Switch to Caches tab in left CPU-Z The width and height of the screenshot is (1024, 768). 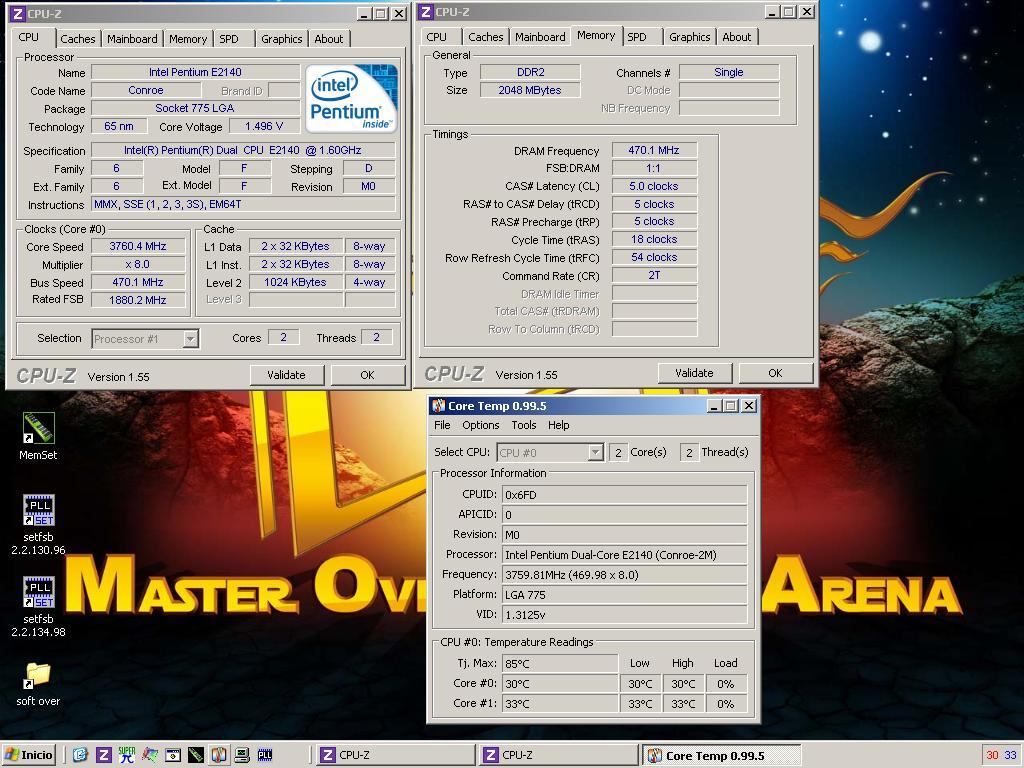[78, 39]
